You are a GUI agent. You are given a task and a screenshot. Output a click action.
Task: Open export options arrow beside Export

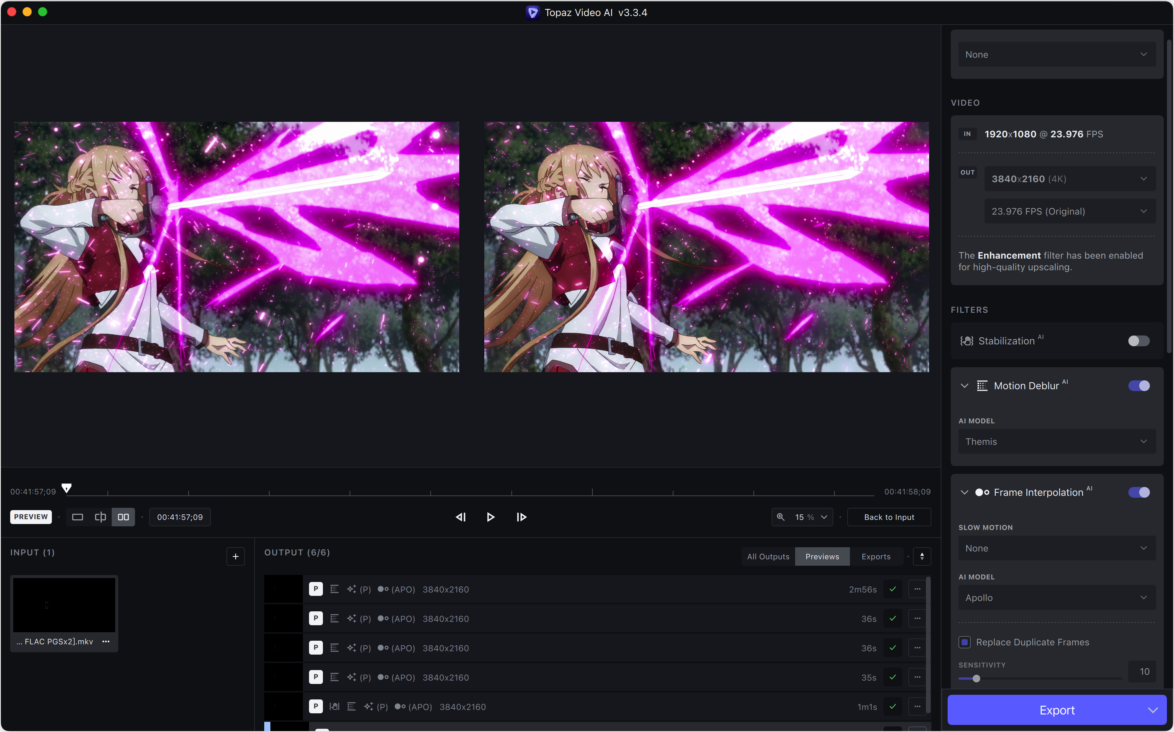click(1153, 710)
